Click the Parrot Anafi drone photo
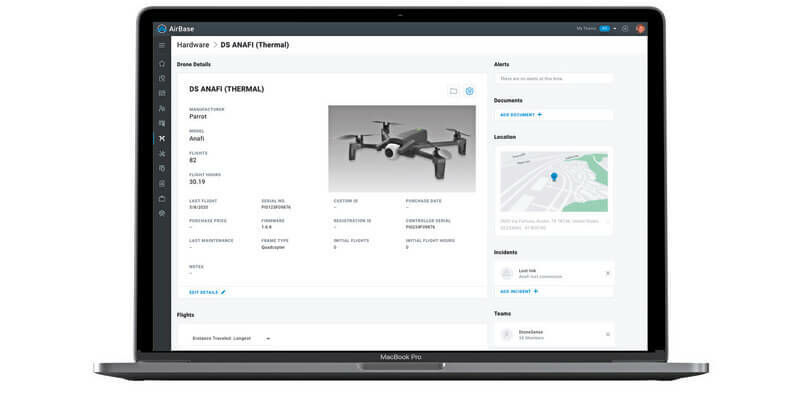The width and height of the screenshot is (800, 400). 402,148
